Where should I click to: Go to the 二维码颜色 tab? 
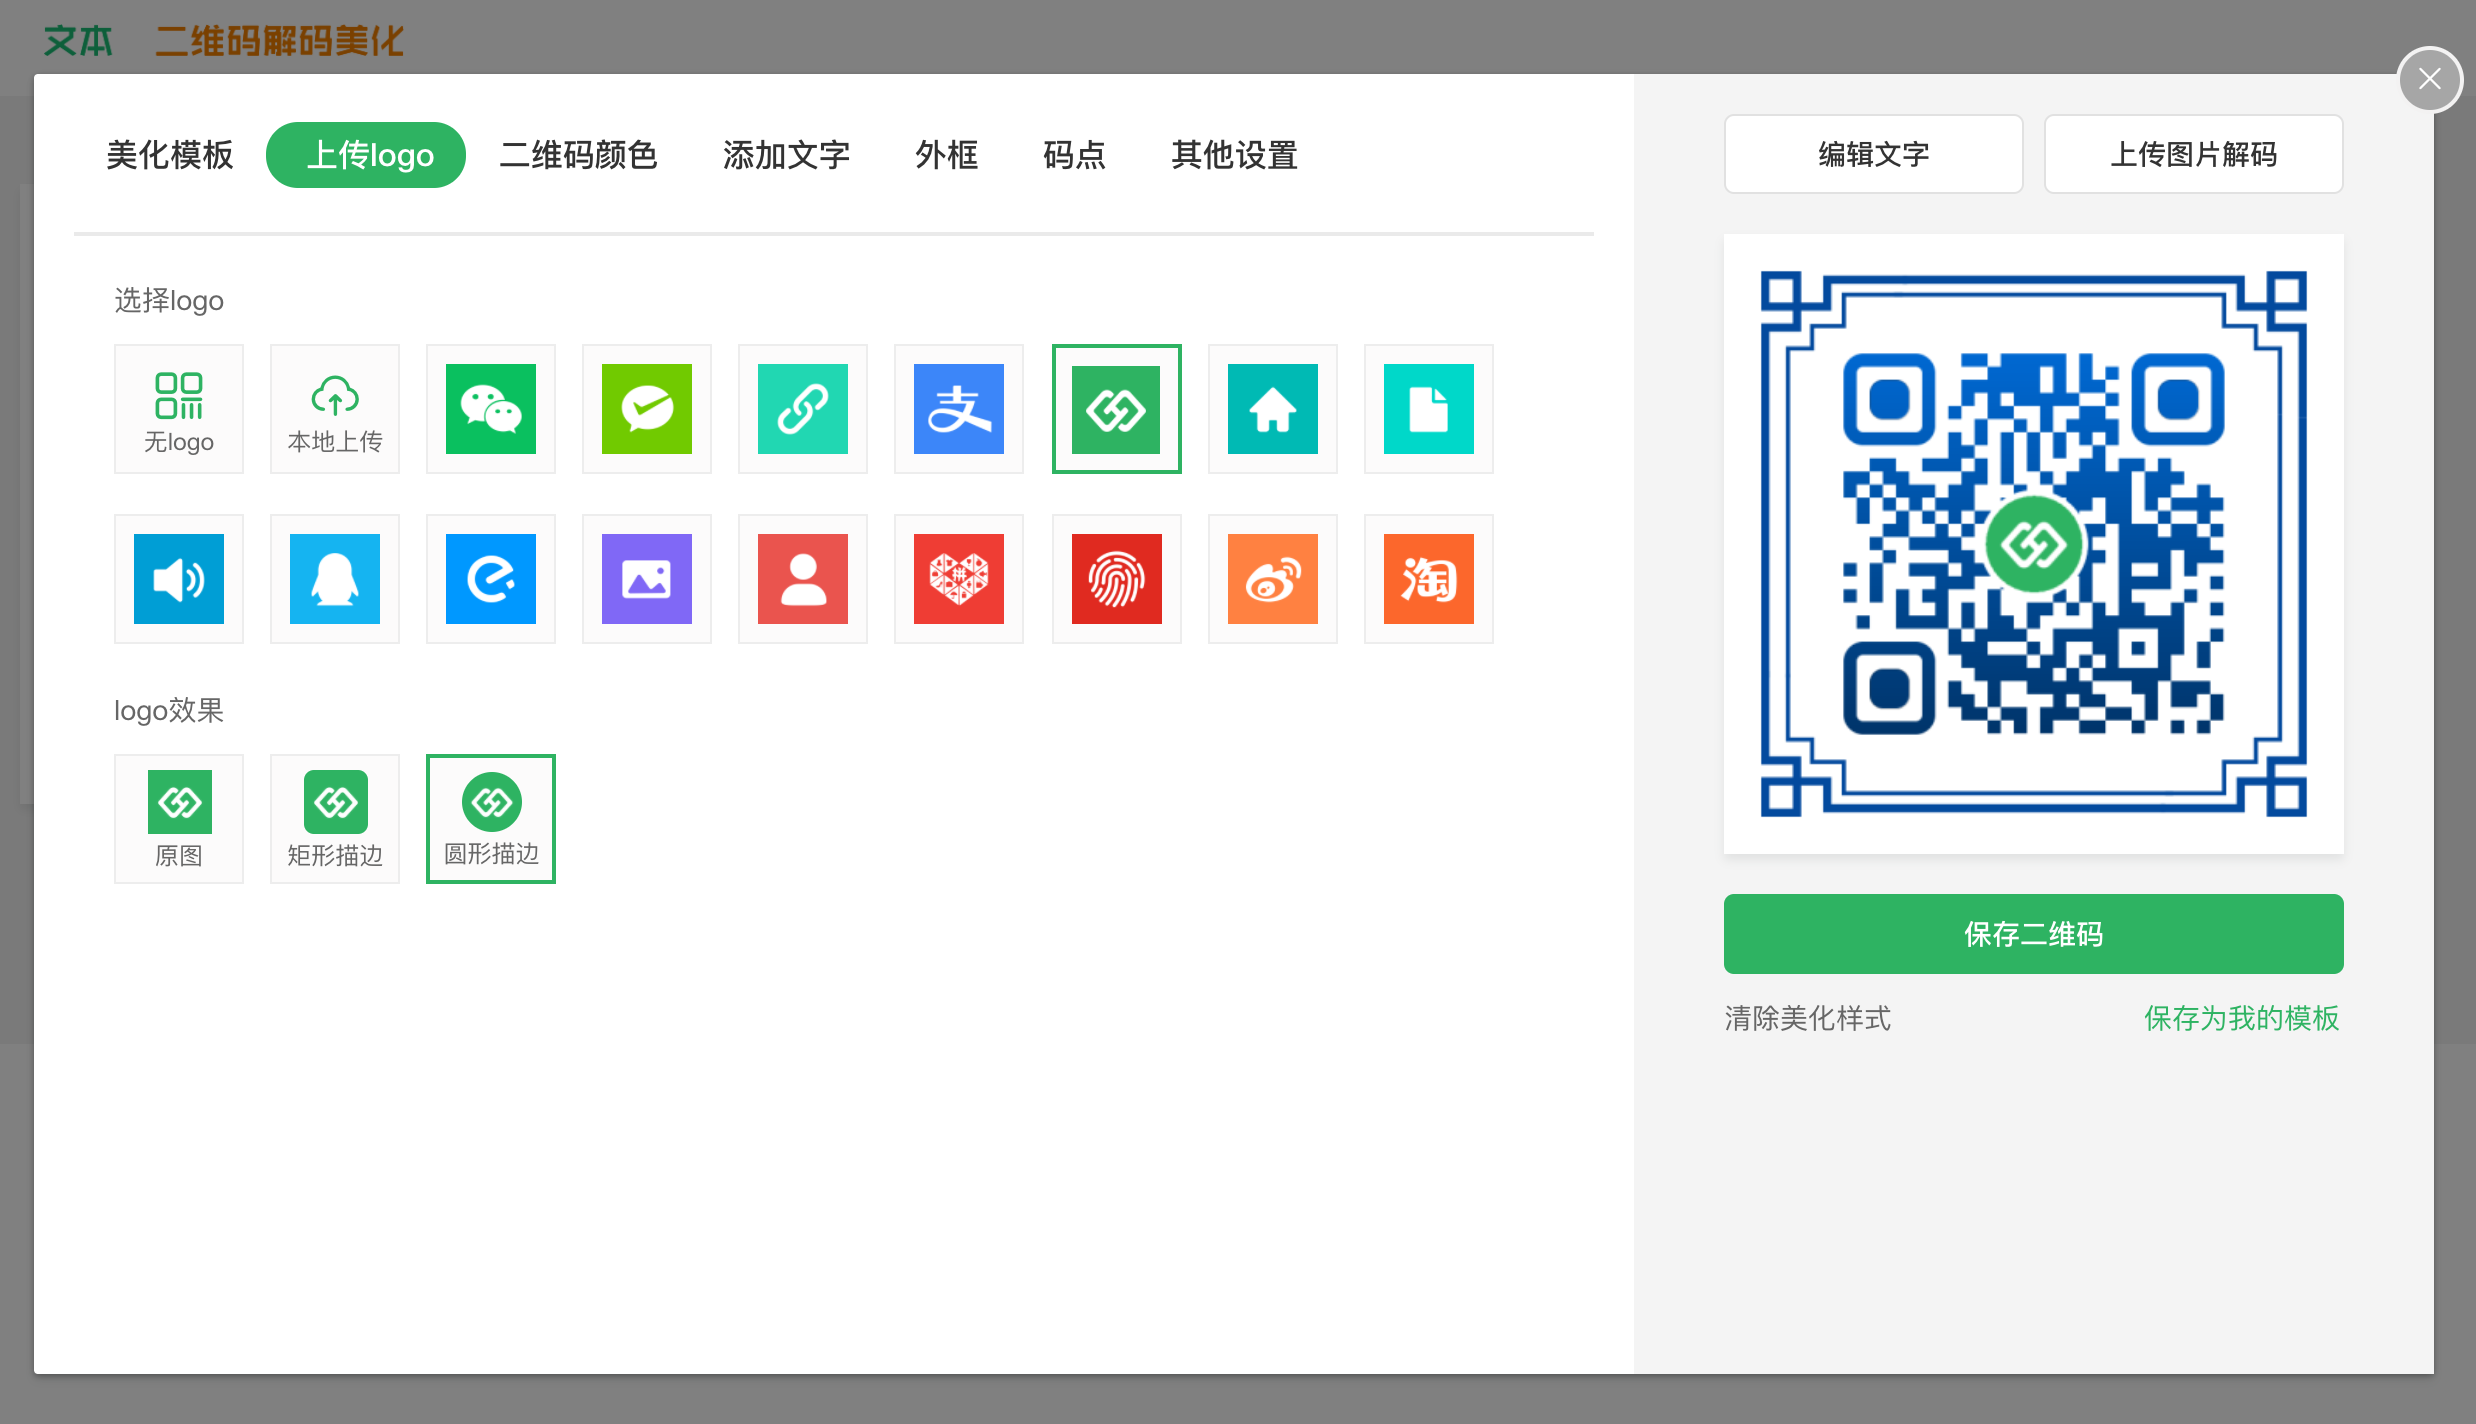tap(578, 155)
